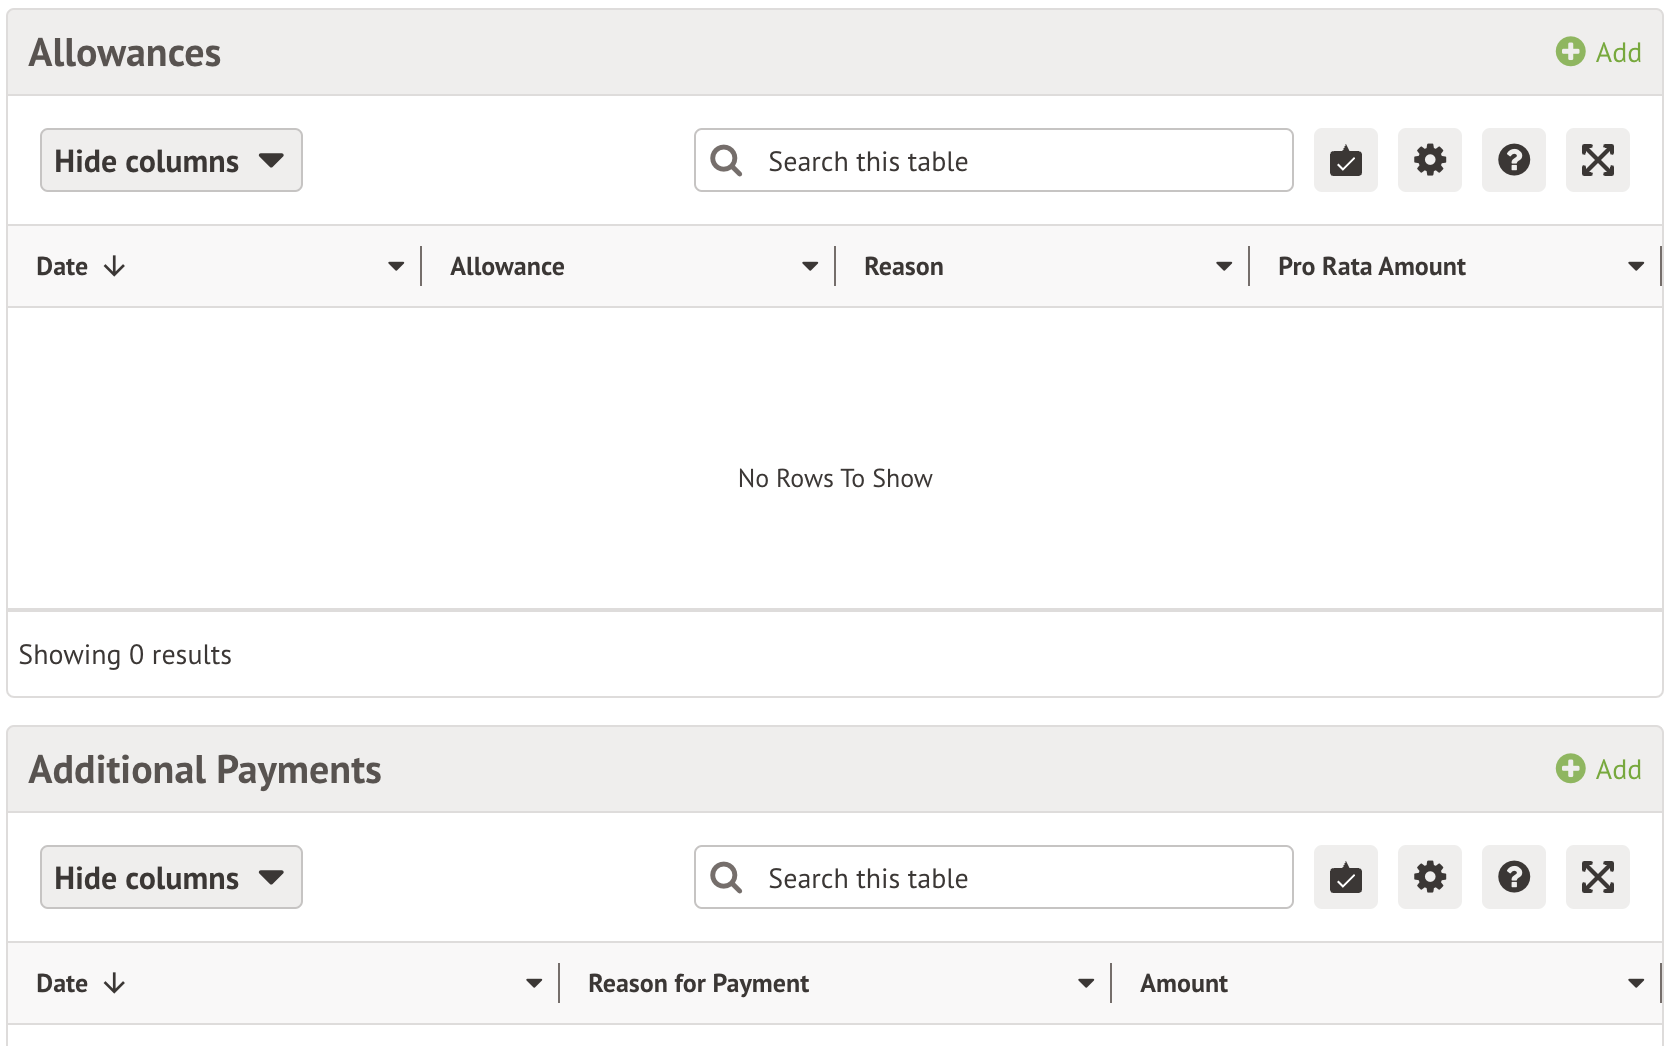
Task: Open Hide columns dropdown in Allowances
Action: 171,160
